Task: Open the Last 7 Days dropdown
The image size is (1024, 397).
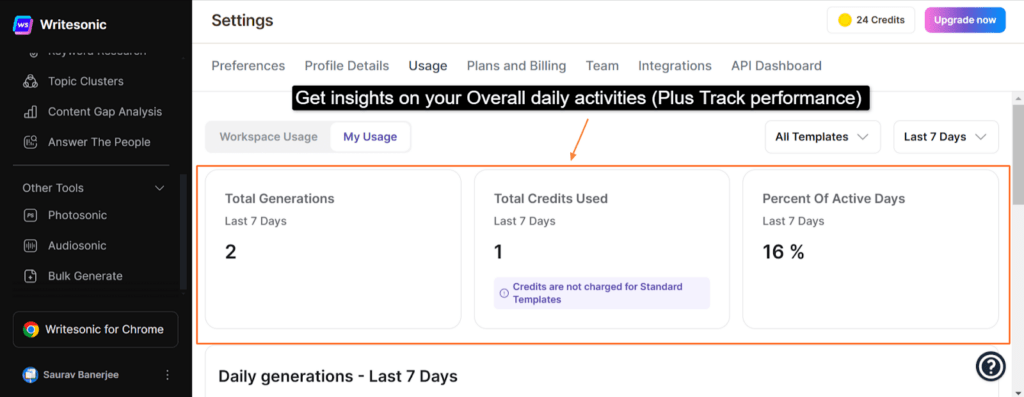Action: [x=946, y=137]
